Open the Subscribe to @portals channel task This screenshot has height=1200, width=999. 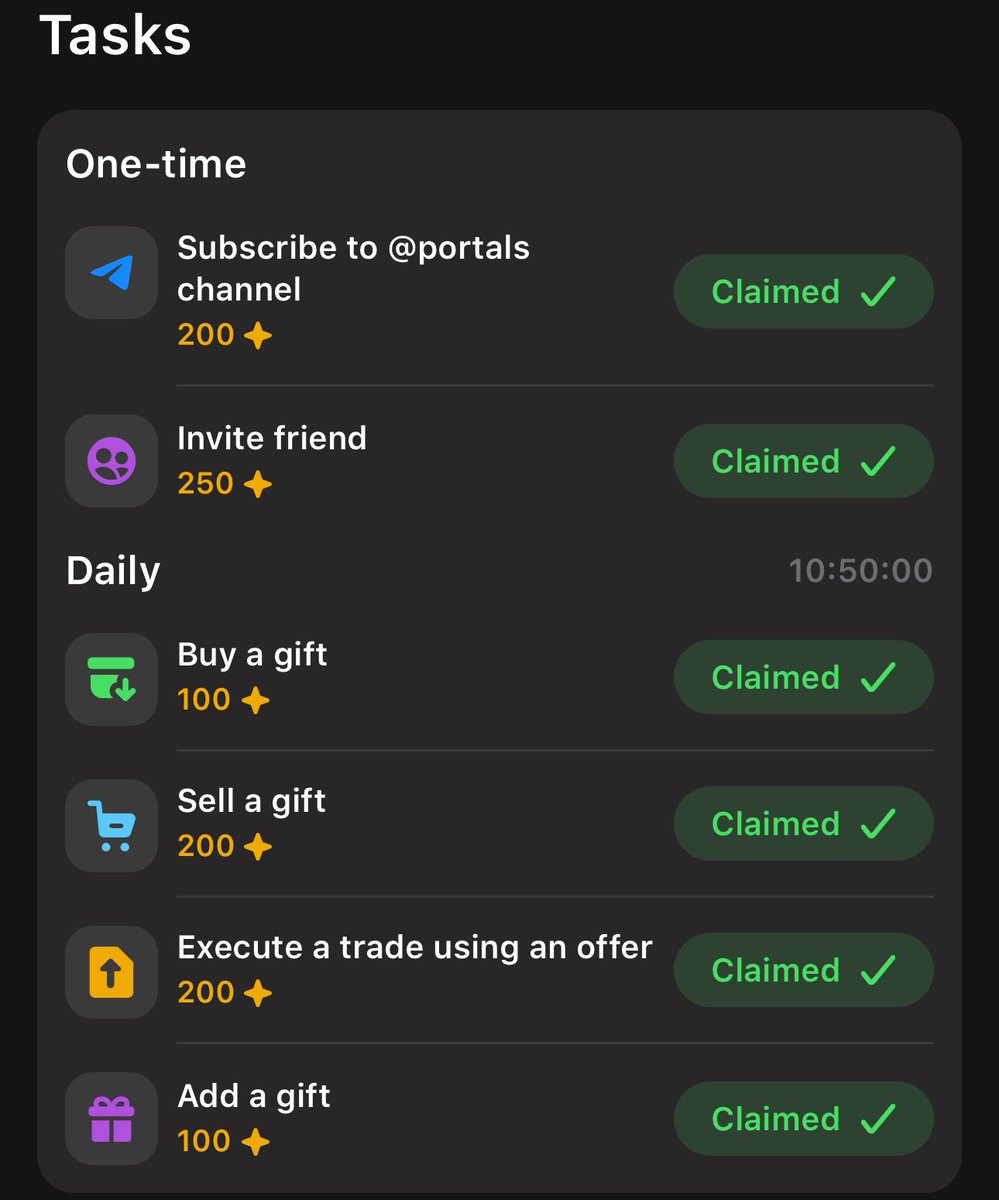pos(354,268)
